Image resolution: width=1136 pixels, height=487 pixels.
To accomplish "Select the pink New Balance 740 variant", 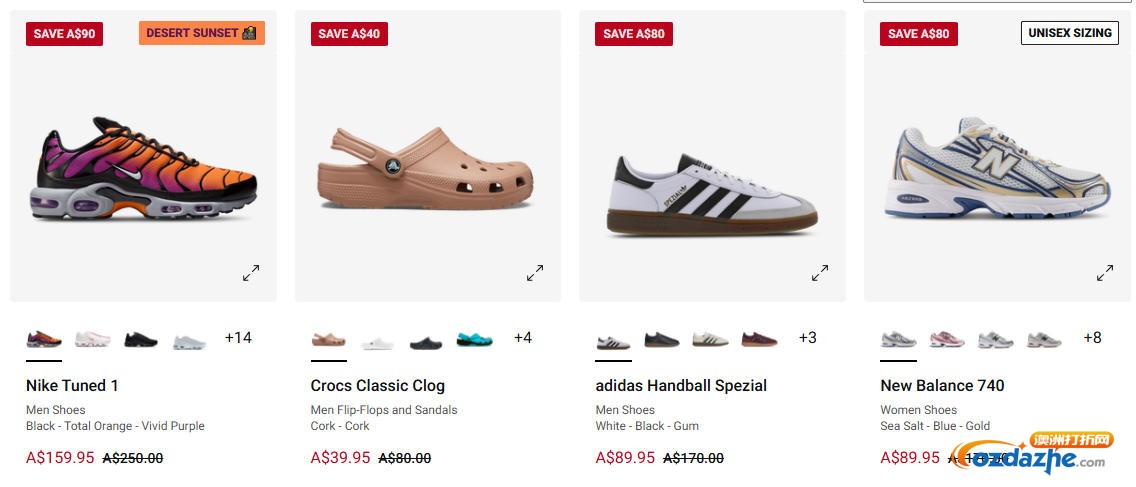I will [947, 340].
